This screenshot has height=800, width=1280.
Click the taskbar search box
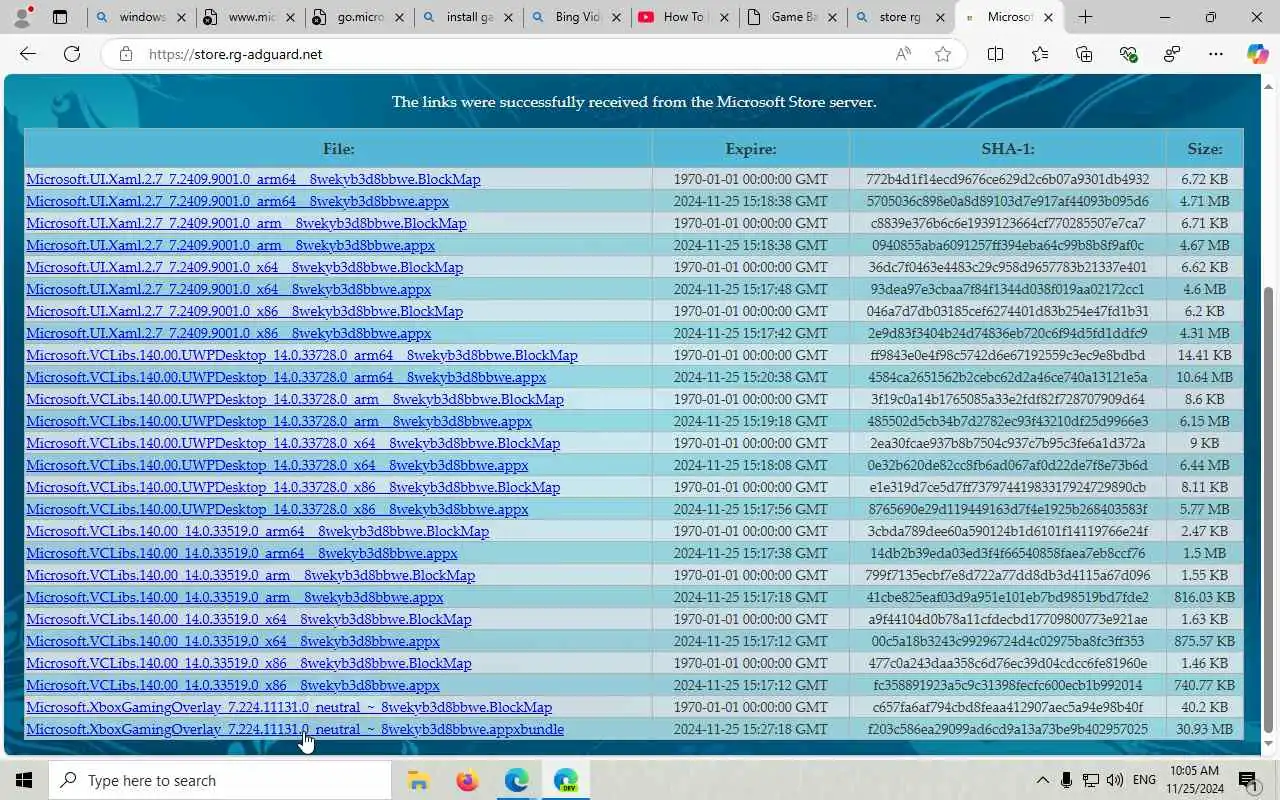click(x=220, y=780)
